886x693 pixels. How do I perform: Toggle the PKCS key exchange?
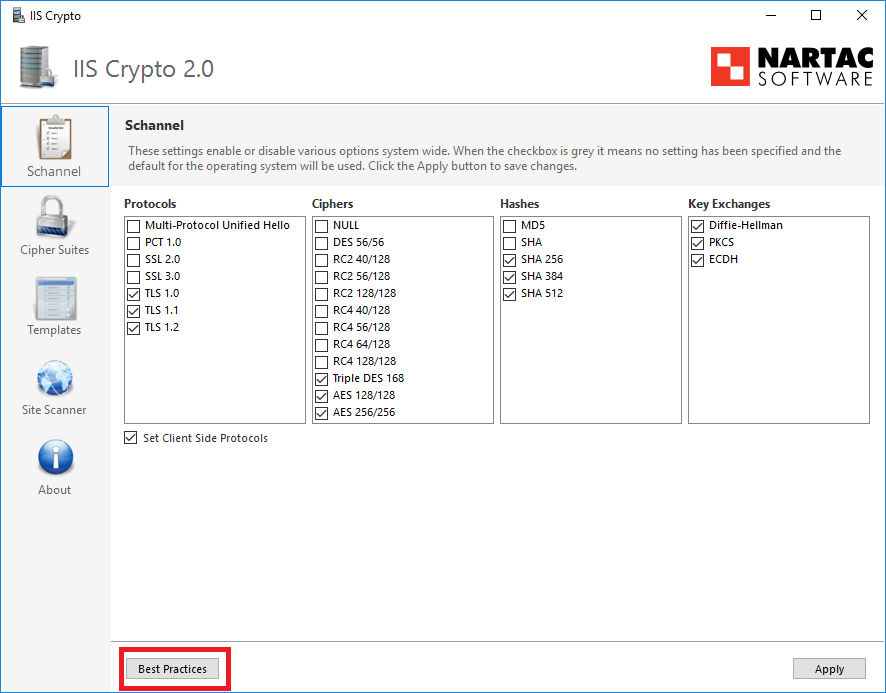point(698,243)
